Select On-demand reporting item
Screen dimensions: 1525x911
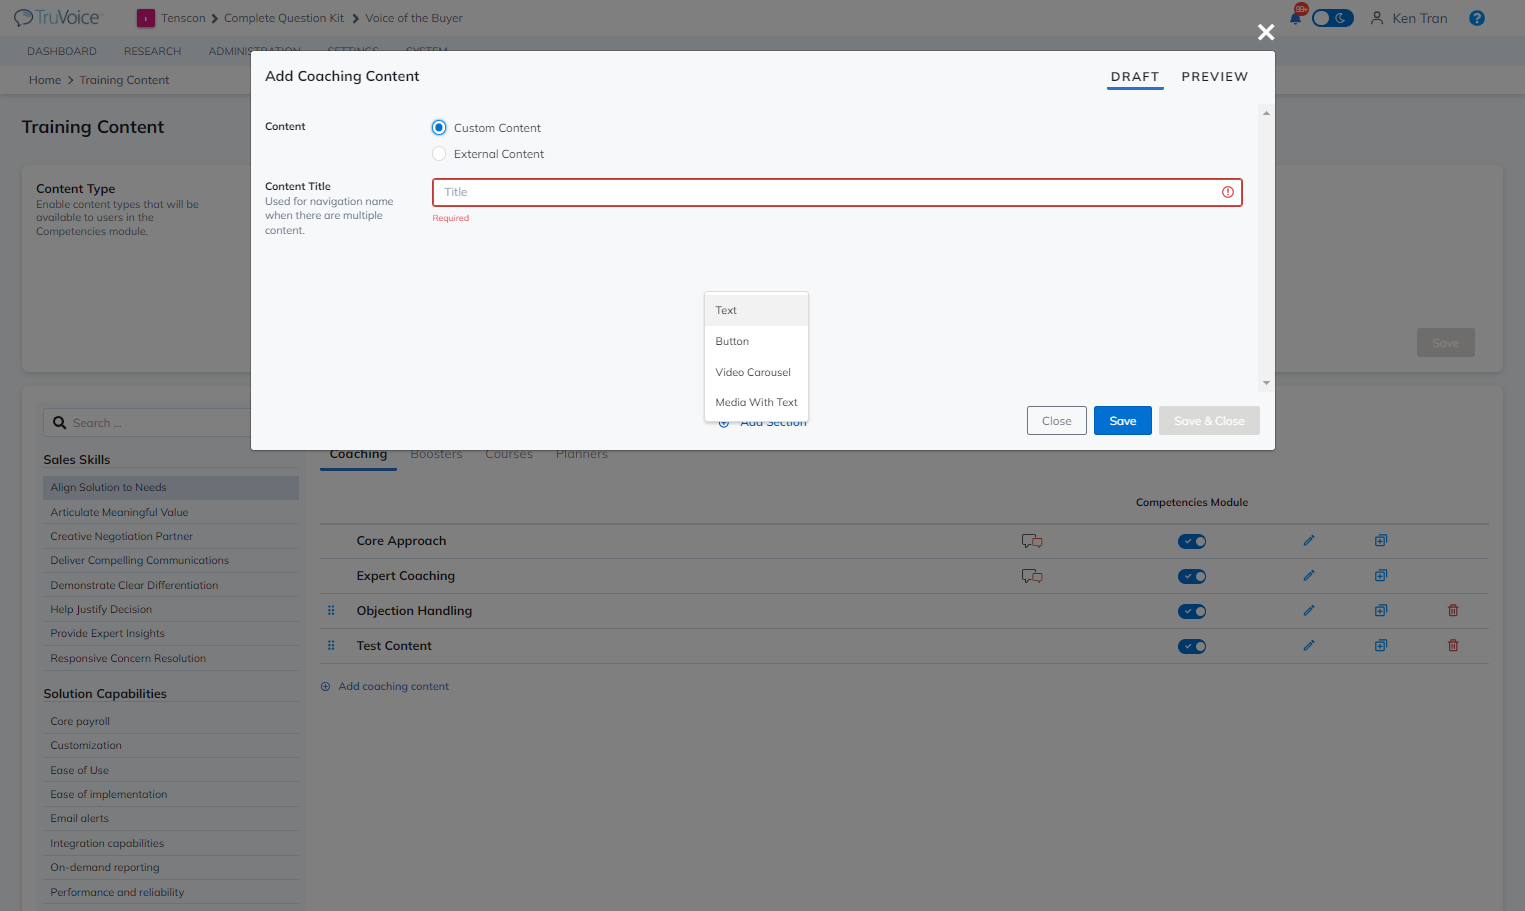(171, 868)
